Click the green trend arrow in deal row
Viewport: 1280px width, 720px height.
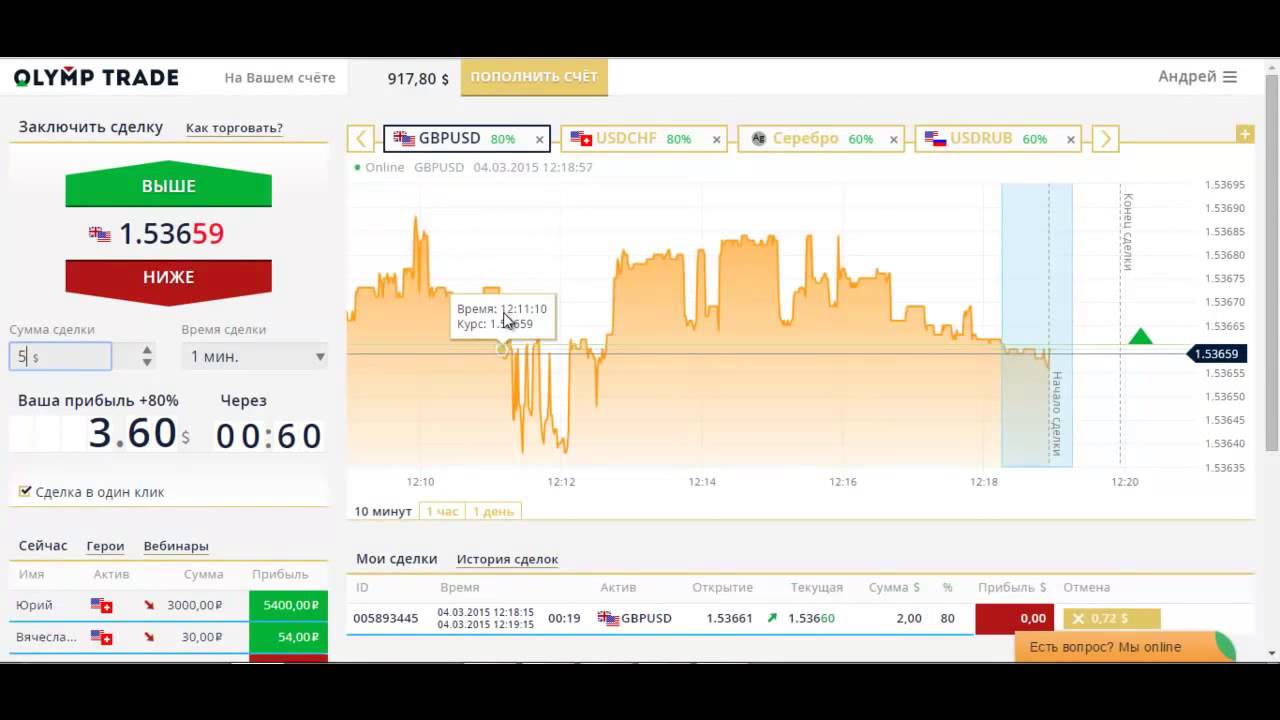pyautogui.click(x=771, y=618)
